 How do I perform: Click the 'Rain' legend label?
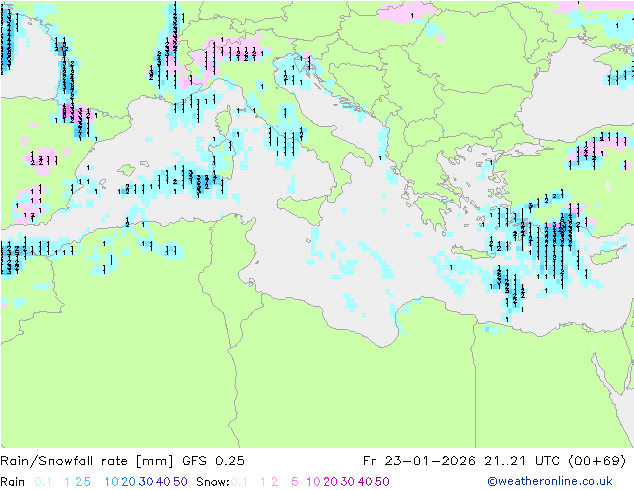click(13, 482)
